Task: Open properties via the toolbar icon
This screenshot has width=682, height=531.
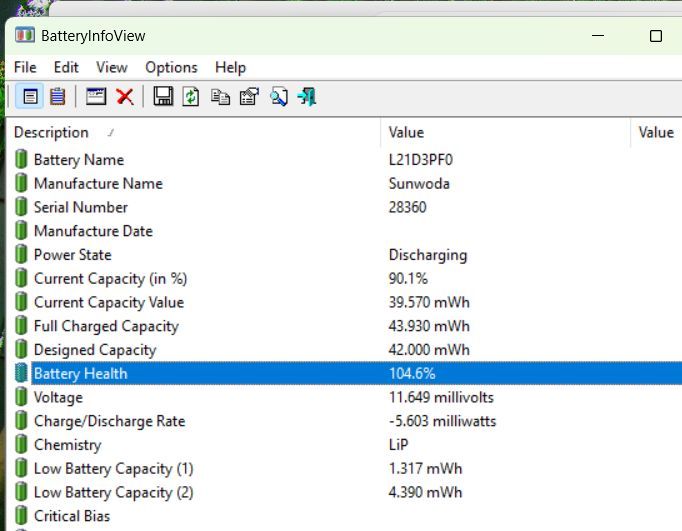Action: (x=249, y=97)
